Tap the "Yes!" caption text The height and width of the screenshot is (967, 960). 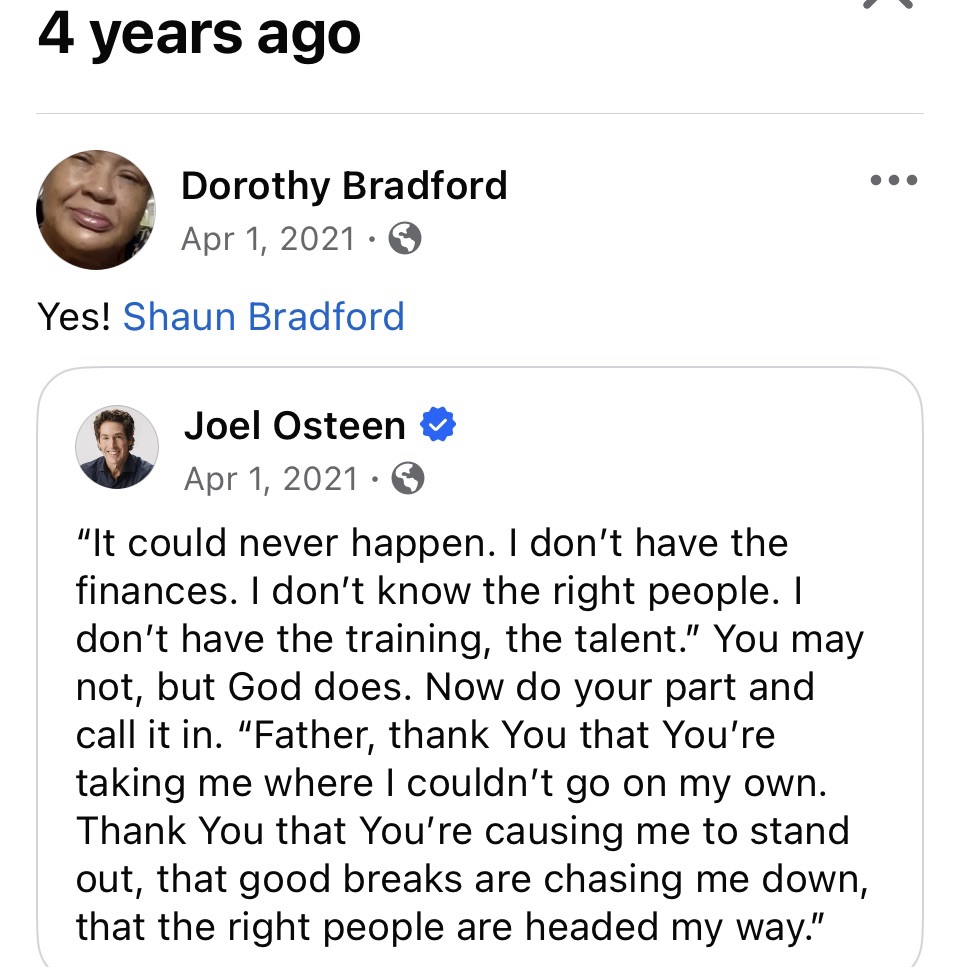[x=74, y=316]
